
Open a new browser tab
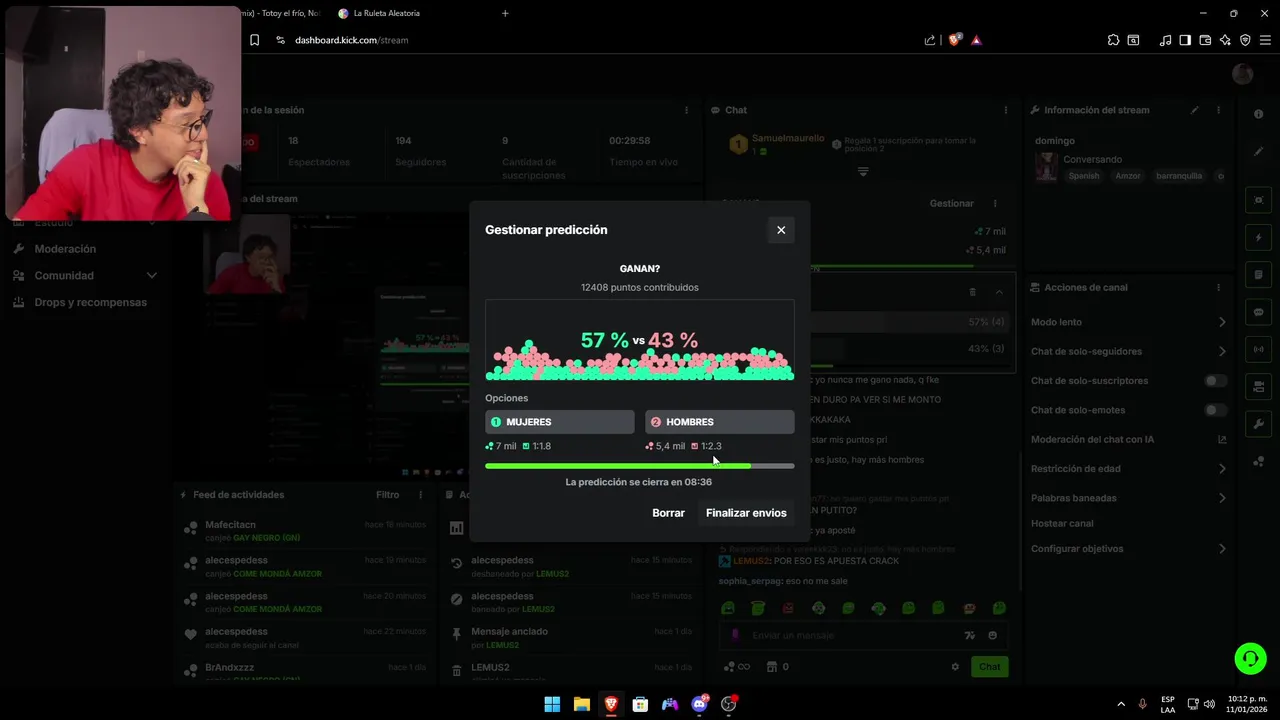505,13
